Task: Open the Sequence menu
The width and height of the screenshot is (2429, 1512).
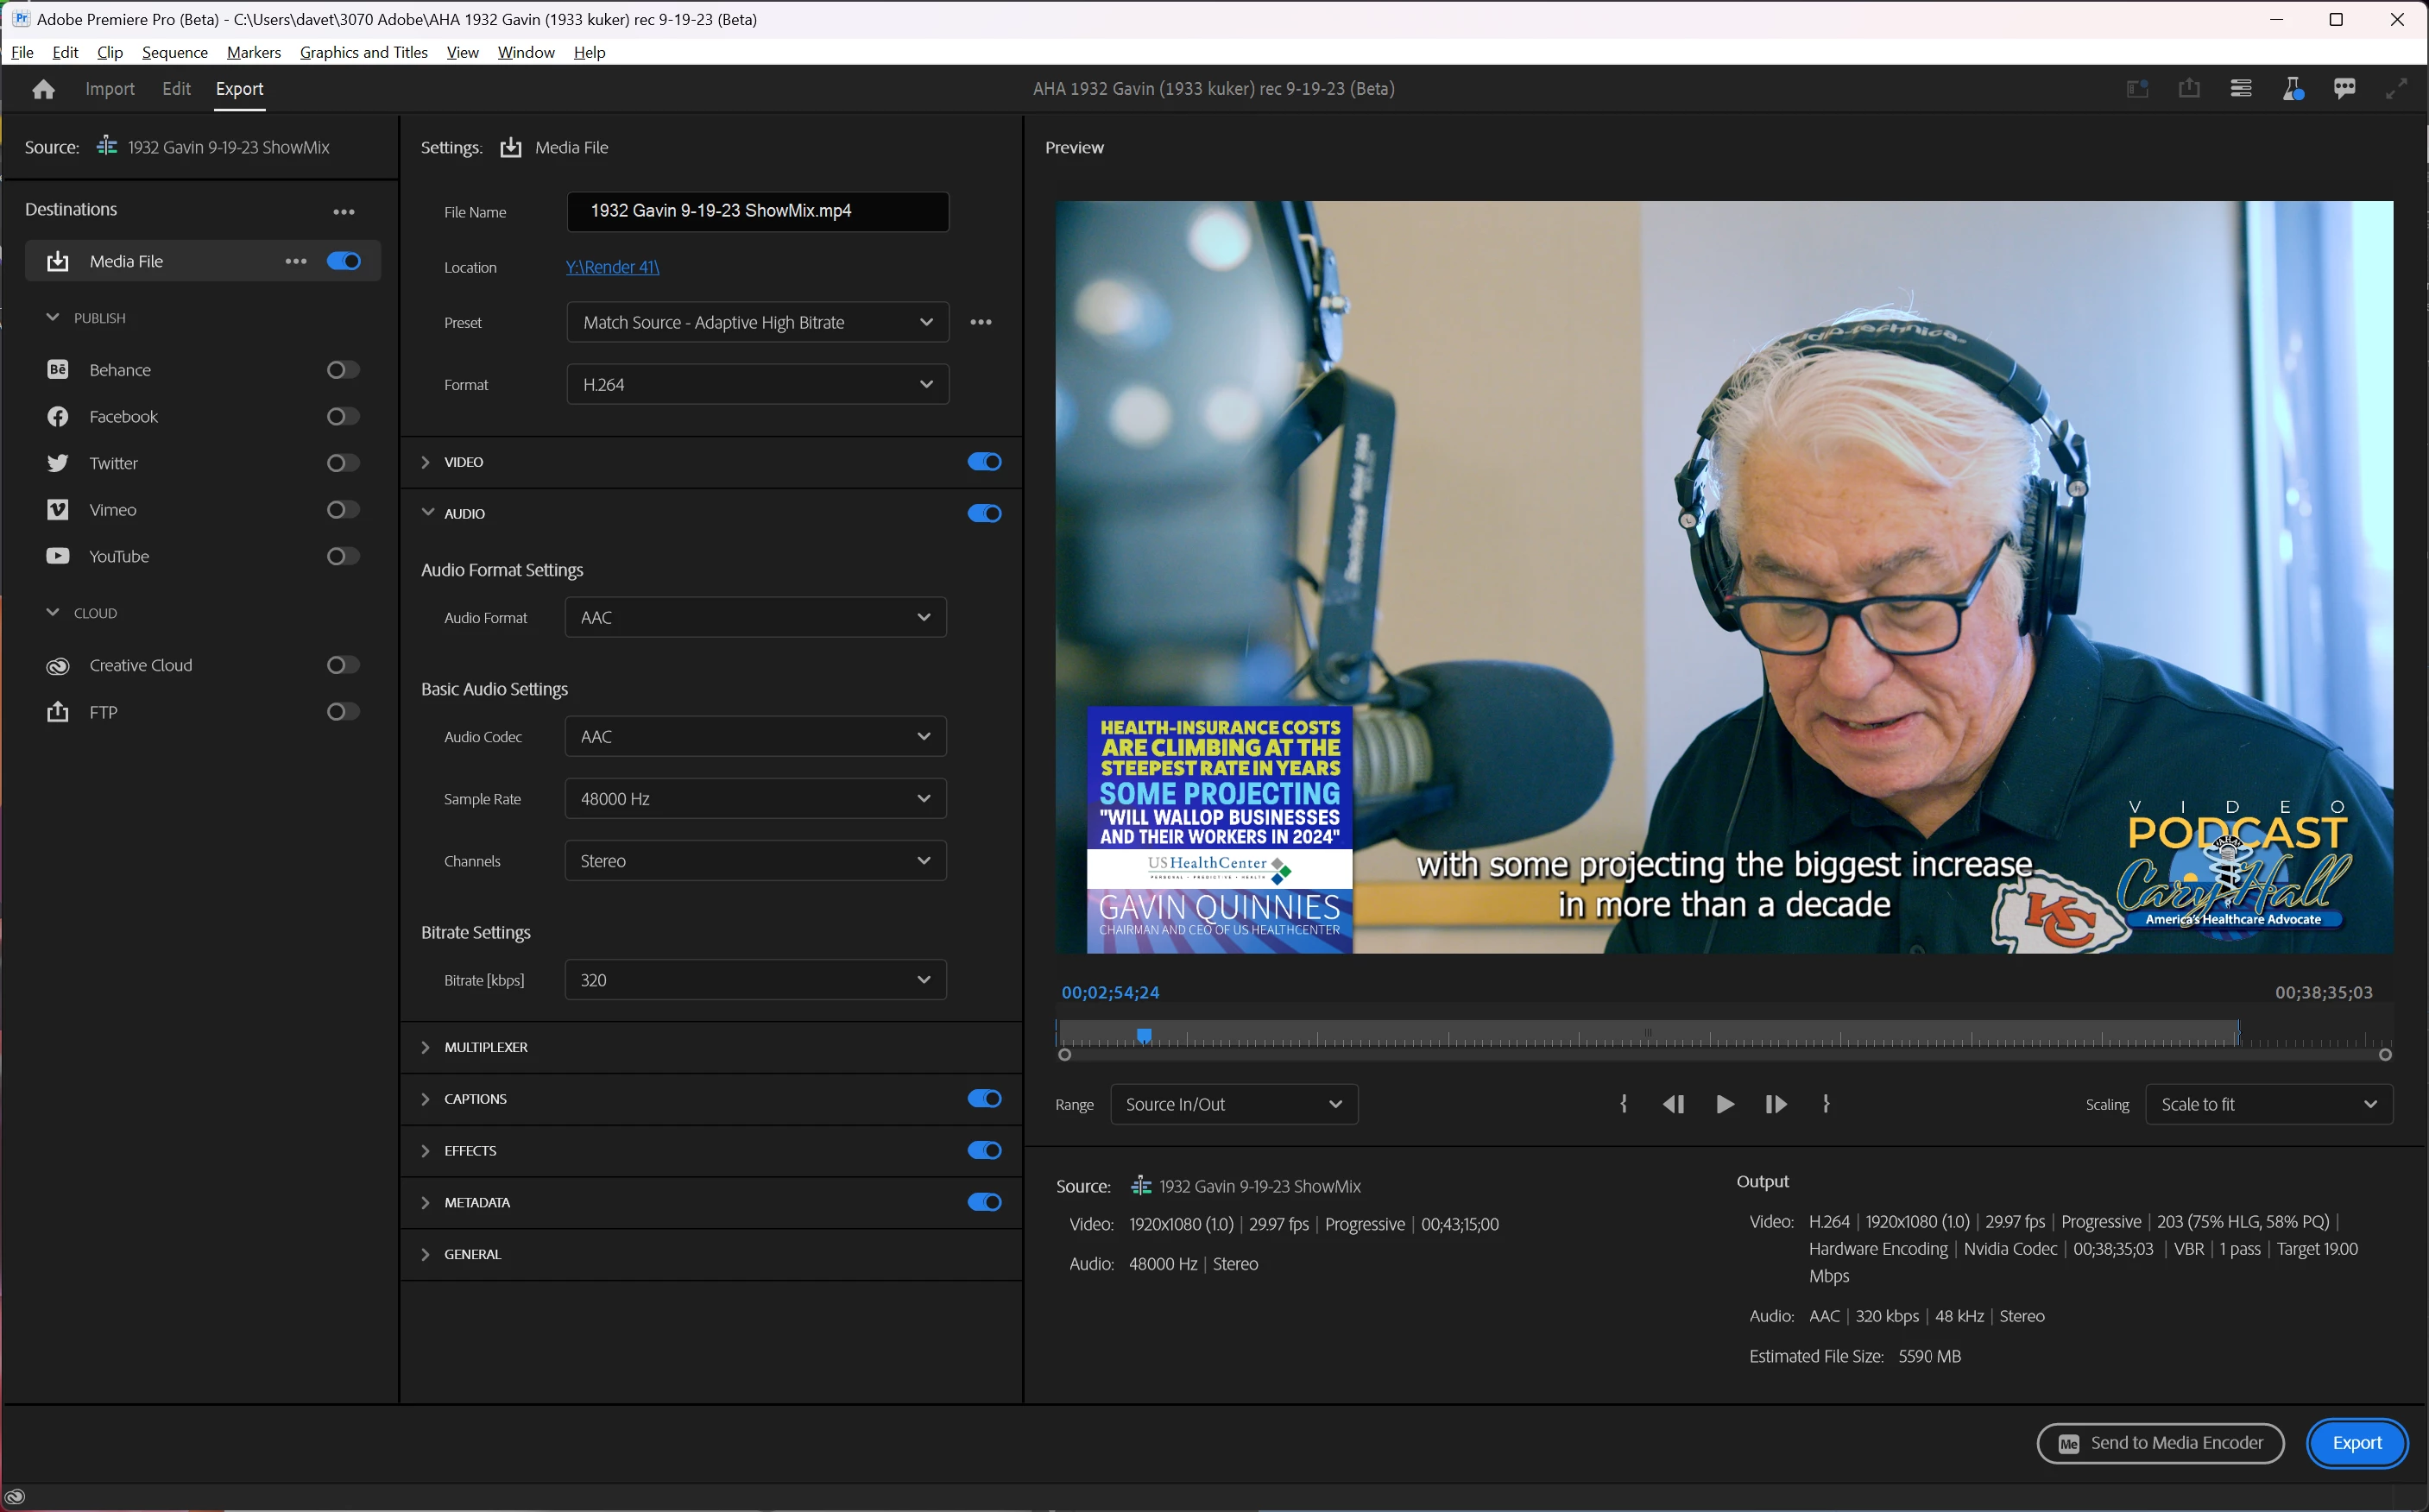Action: (174, 52)
